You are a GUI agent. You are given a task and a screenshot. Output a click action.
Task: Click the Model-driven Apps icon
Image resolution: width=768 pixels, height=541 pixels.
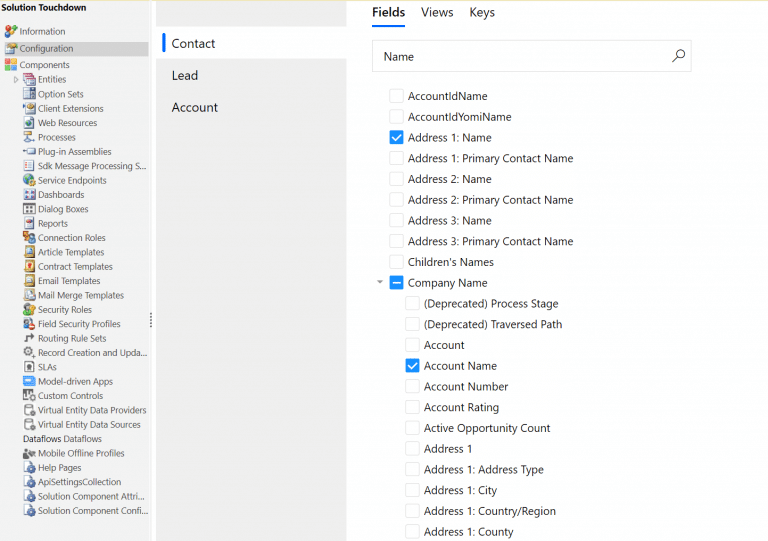(x=29, y=382)
